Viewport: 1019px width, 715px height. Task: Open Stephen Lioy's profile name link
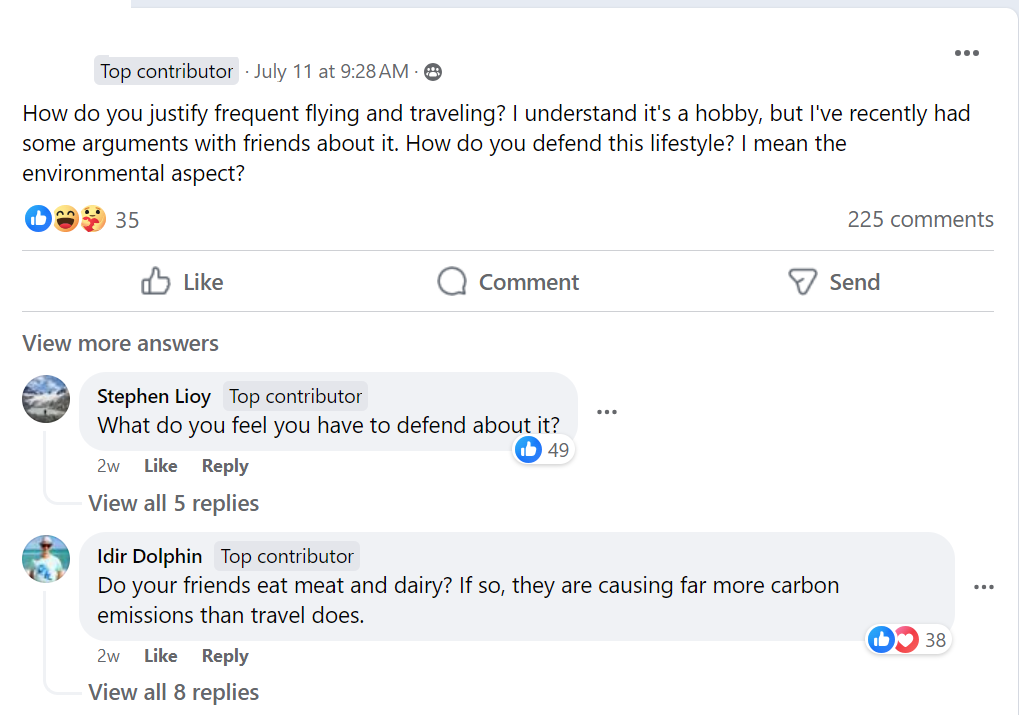click(x=154, y=396)
